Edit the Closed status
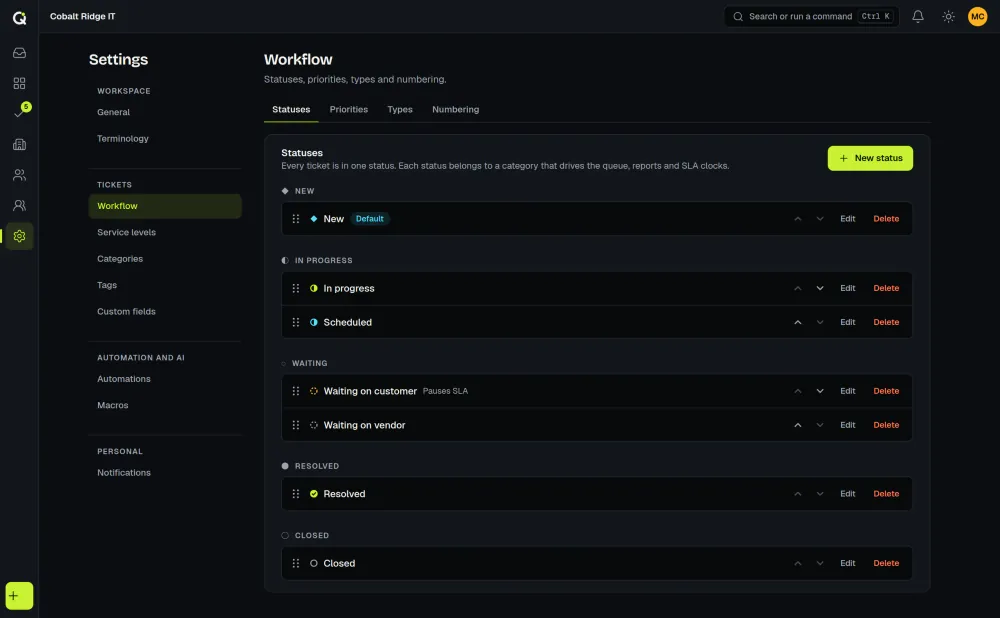Screen dimensions: 1000x618 pos(848,563)
